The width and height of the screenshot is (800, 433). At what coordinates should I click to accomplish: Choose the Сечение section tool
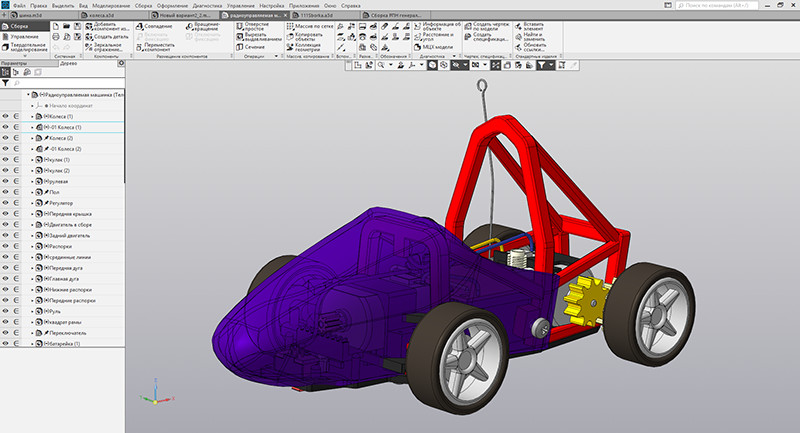pos(254,47)
